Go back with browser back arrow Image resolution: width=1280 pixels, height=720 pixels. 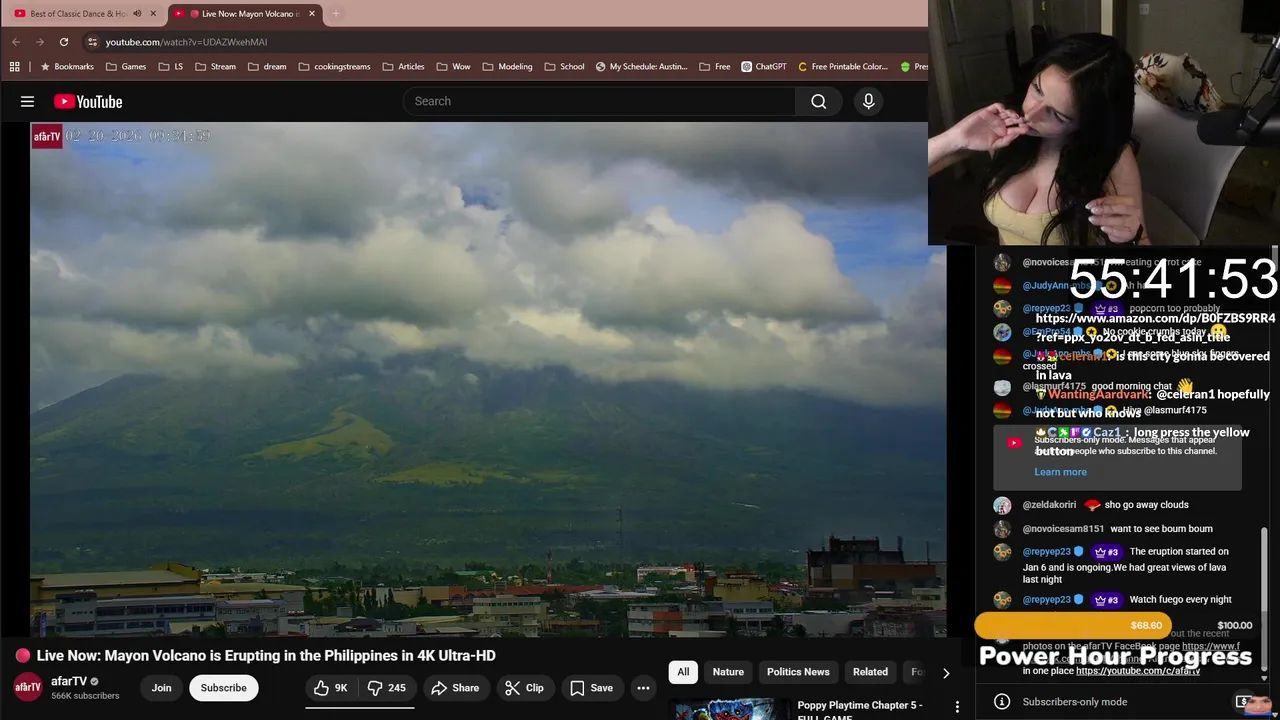[x=15, y=42]
